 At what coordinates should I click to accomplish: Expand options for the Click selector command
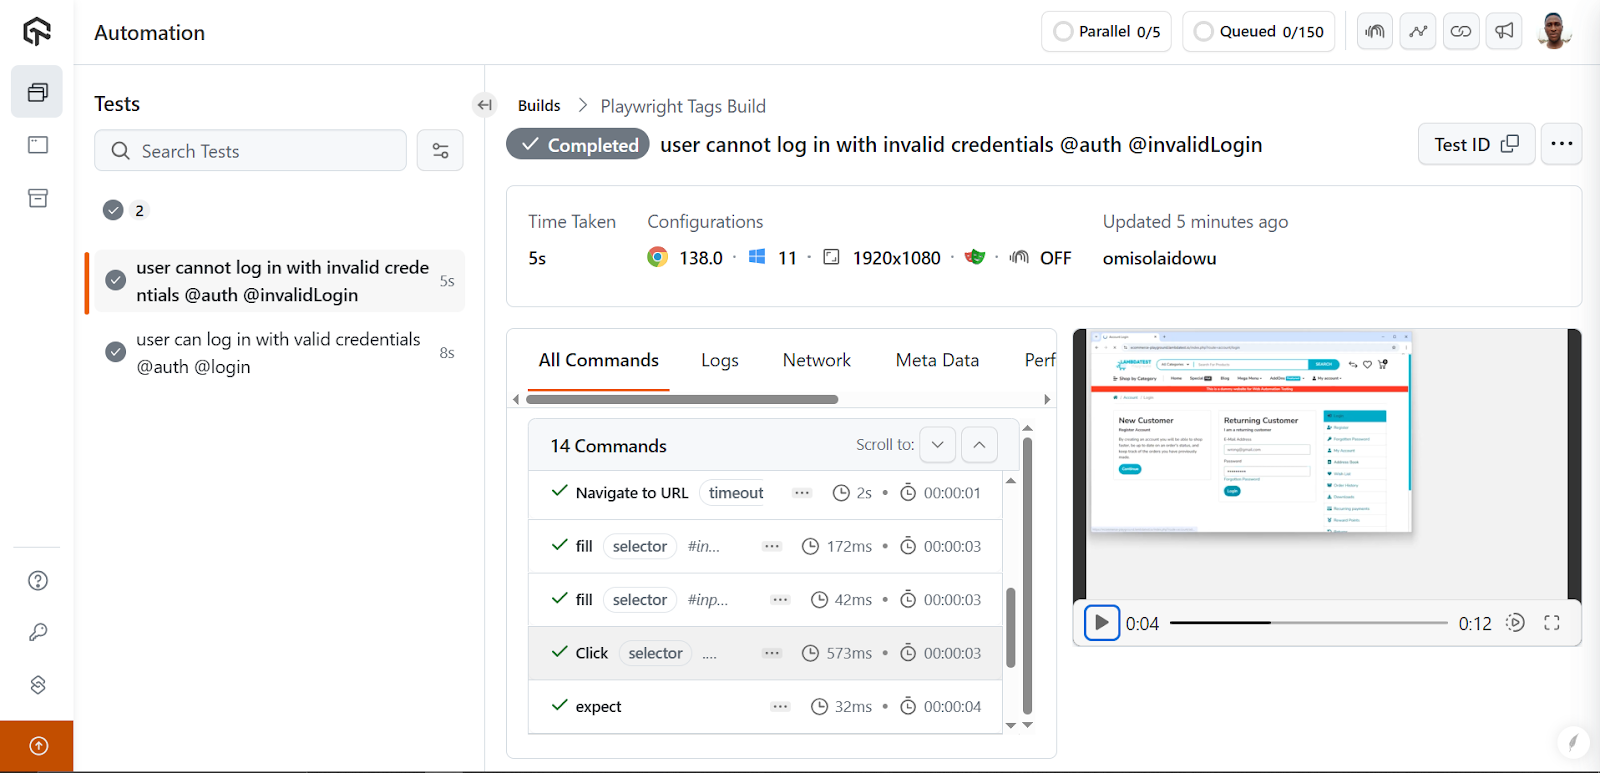[x=772, y=653]
